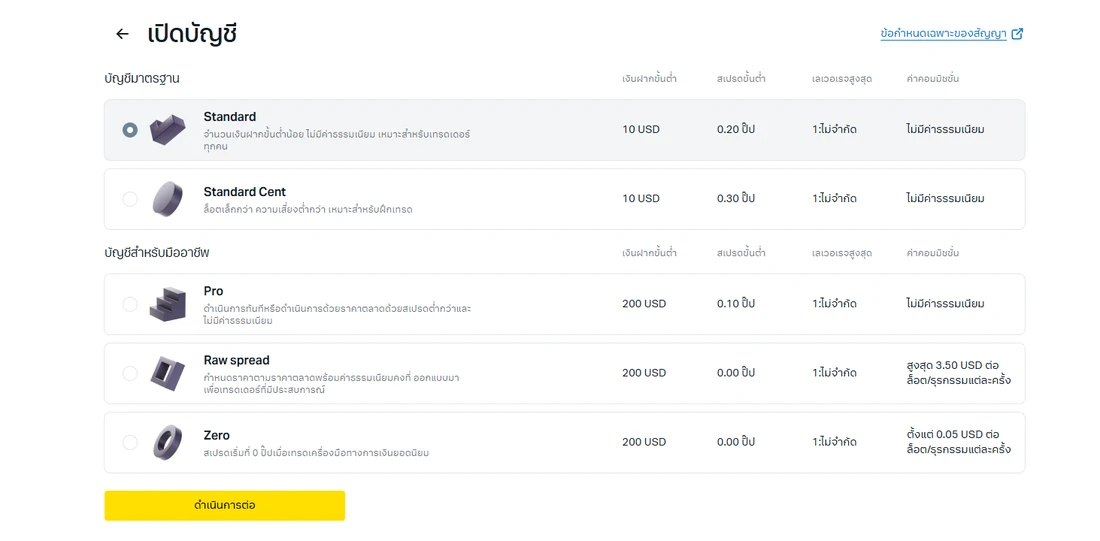Click the yellow ดำเนินการต่อ button

tap(224, 505)
